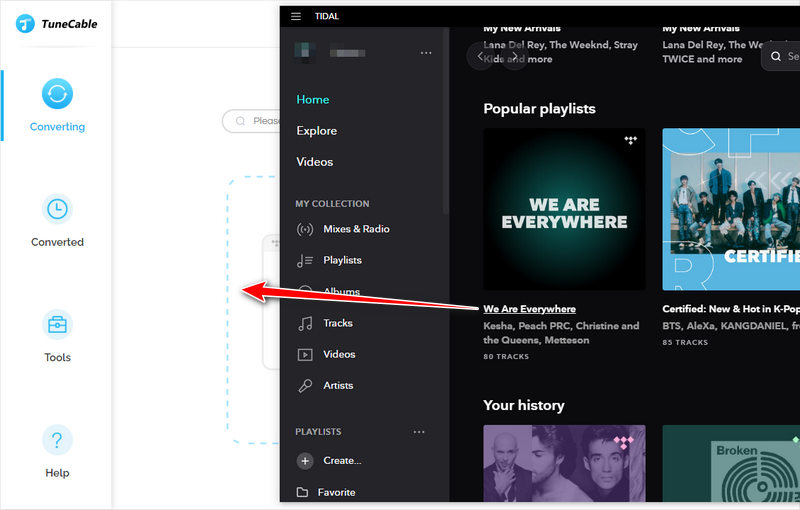
Task: Click the Popular playlists heading
Action: pos(539,109)
